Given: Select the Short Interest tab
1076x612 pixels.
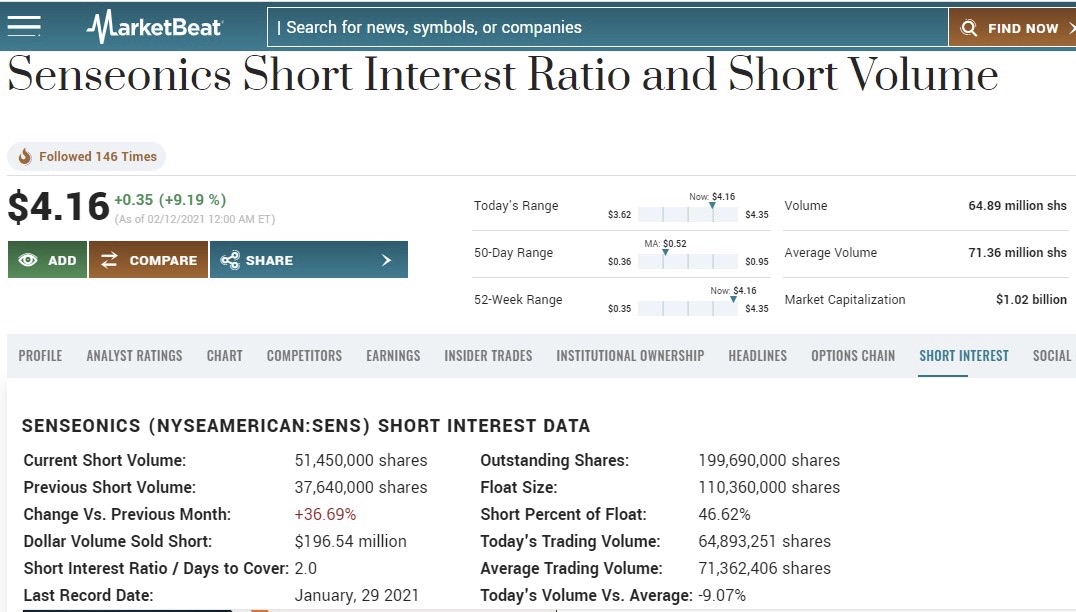Looking at the screenshot, I should [964, 355].
